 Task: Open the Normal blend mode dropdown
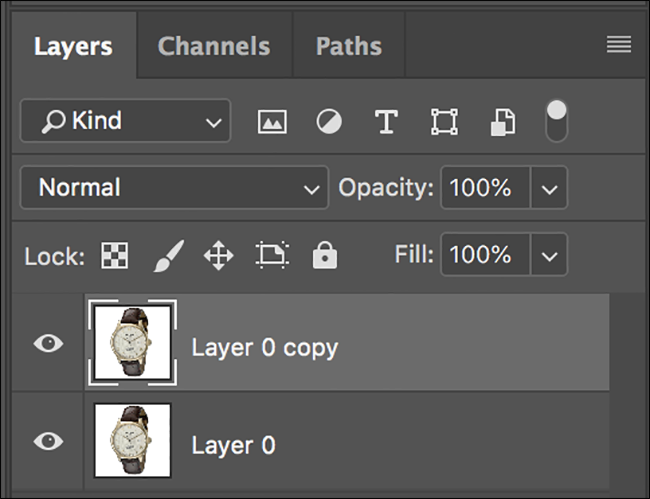[174, 187]
